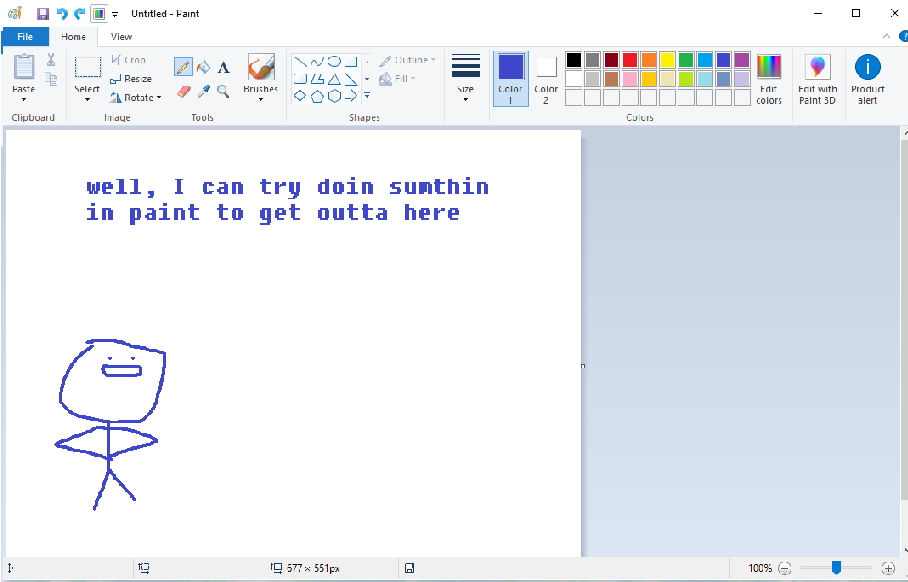
Task: Open the File menu
Action: pyautogui.click(x=24, y=37)
